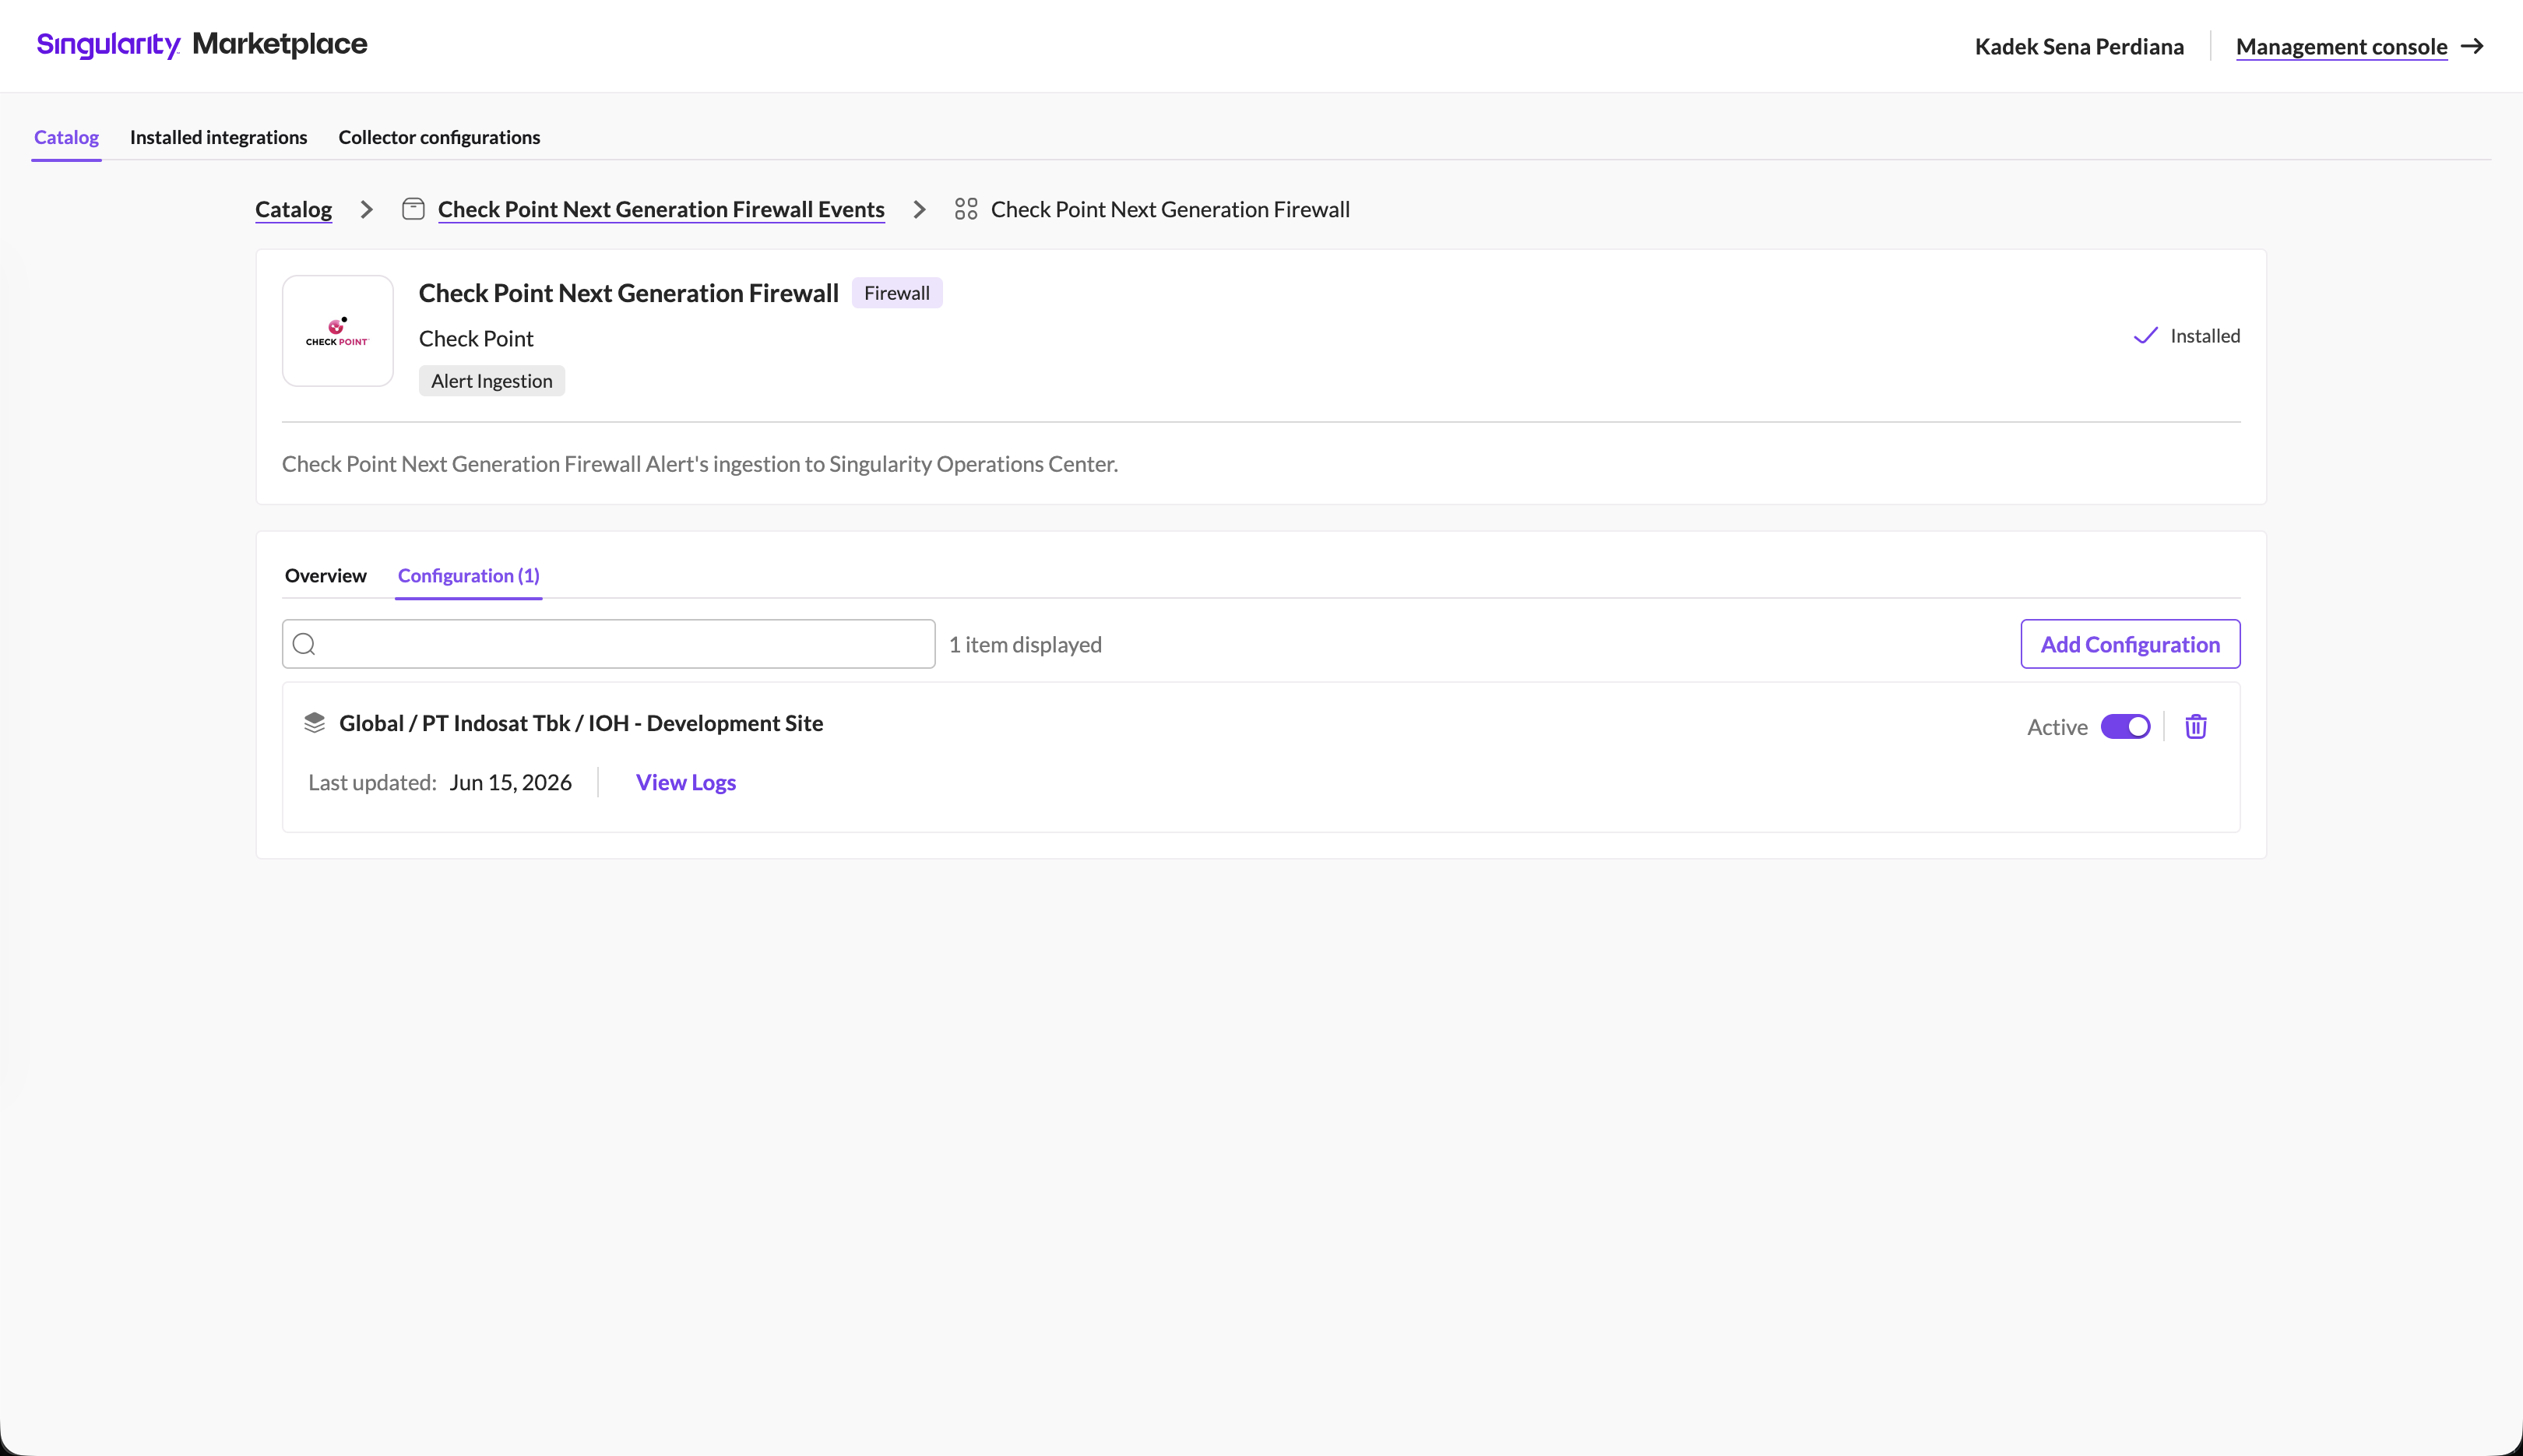
Task: Click the Singularity Marketplace logo
Action: click(202, 45)
